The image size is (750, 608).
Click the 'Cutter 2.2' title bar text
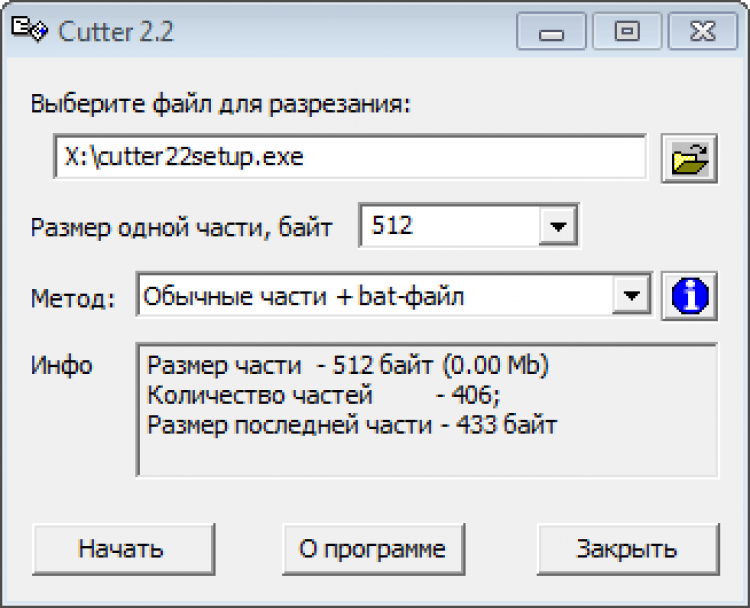coord(116,32)
